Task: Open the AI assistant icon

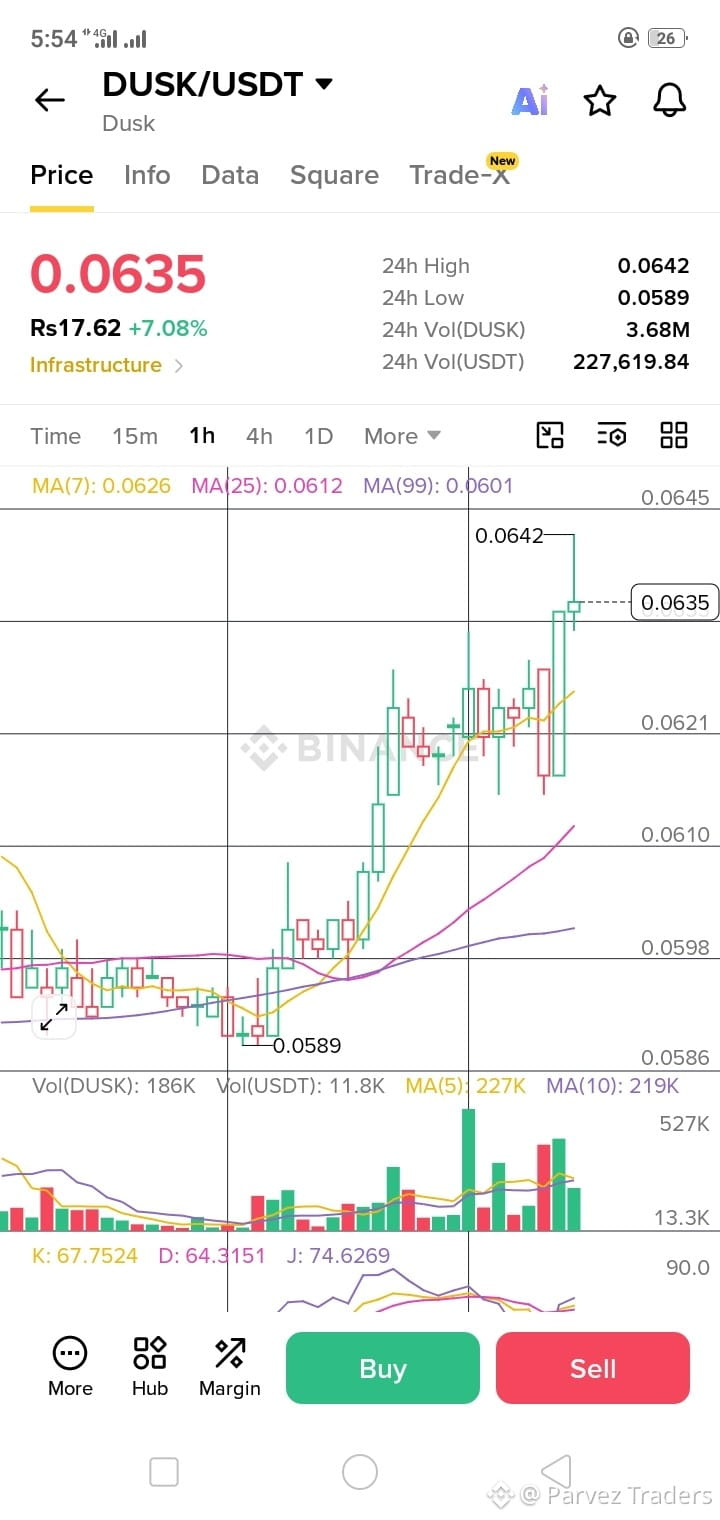Action: coord(530,100)
